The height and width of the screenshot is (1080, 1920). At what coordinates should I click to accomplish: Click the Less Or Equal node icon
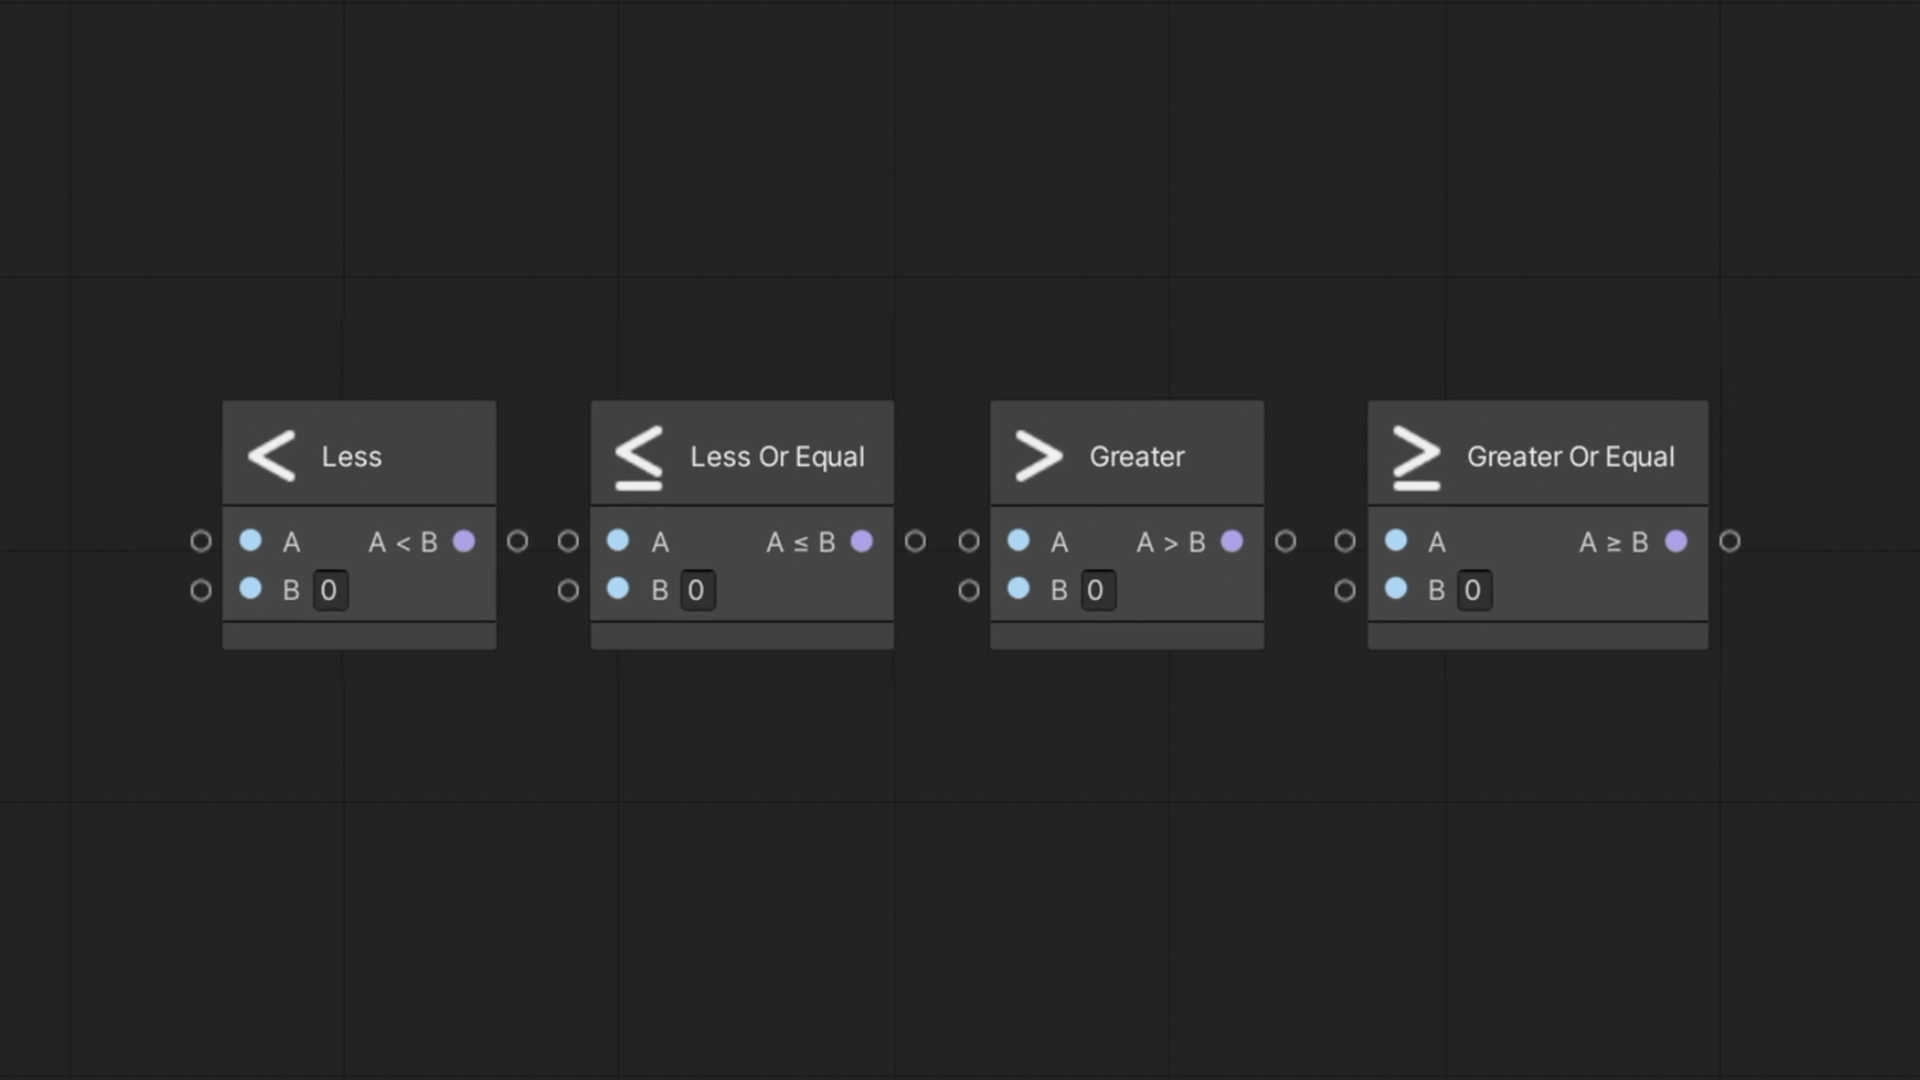638,456
